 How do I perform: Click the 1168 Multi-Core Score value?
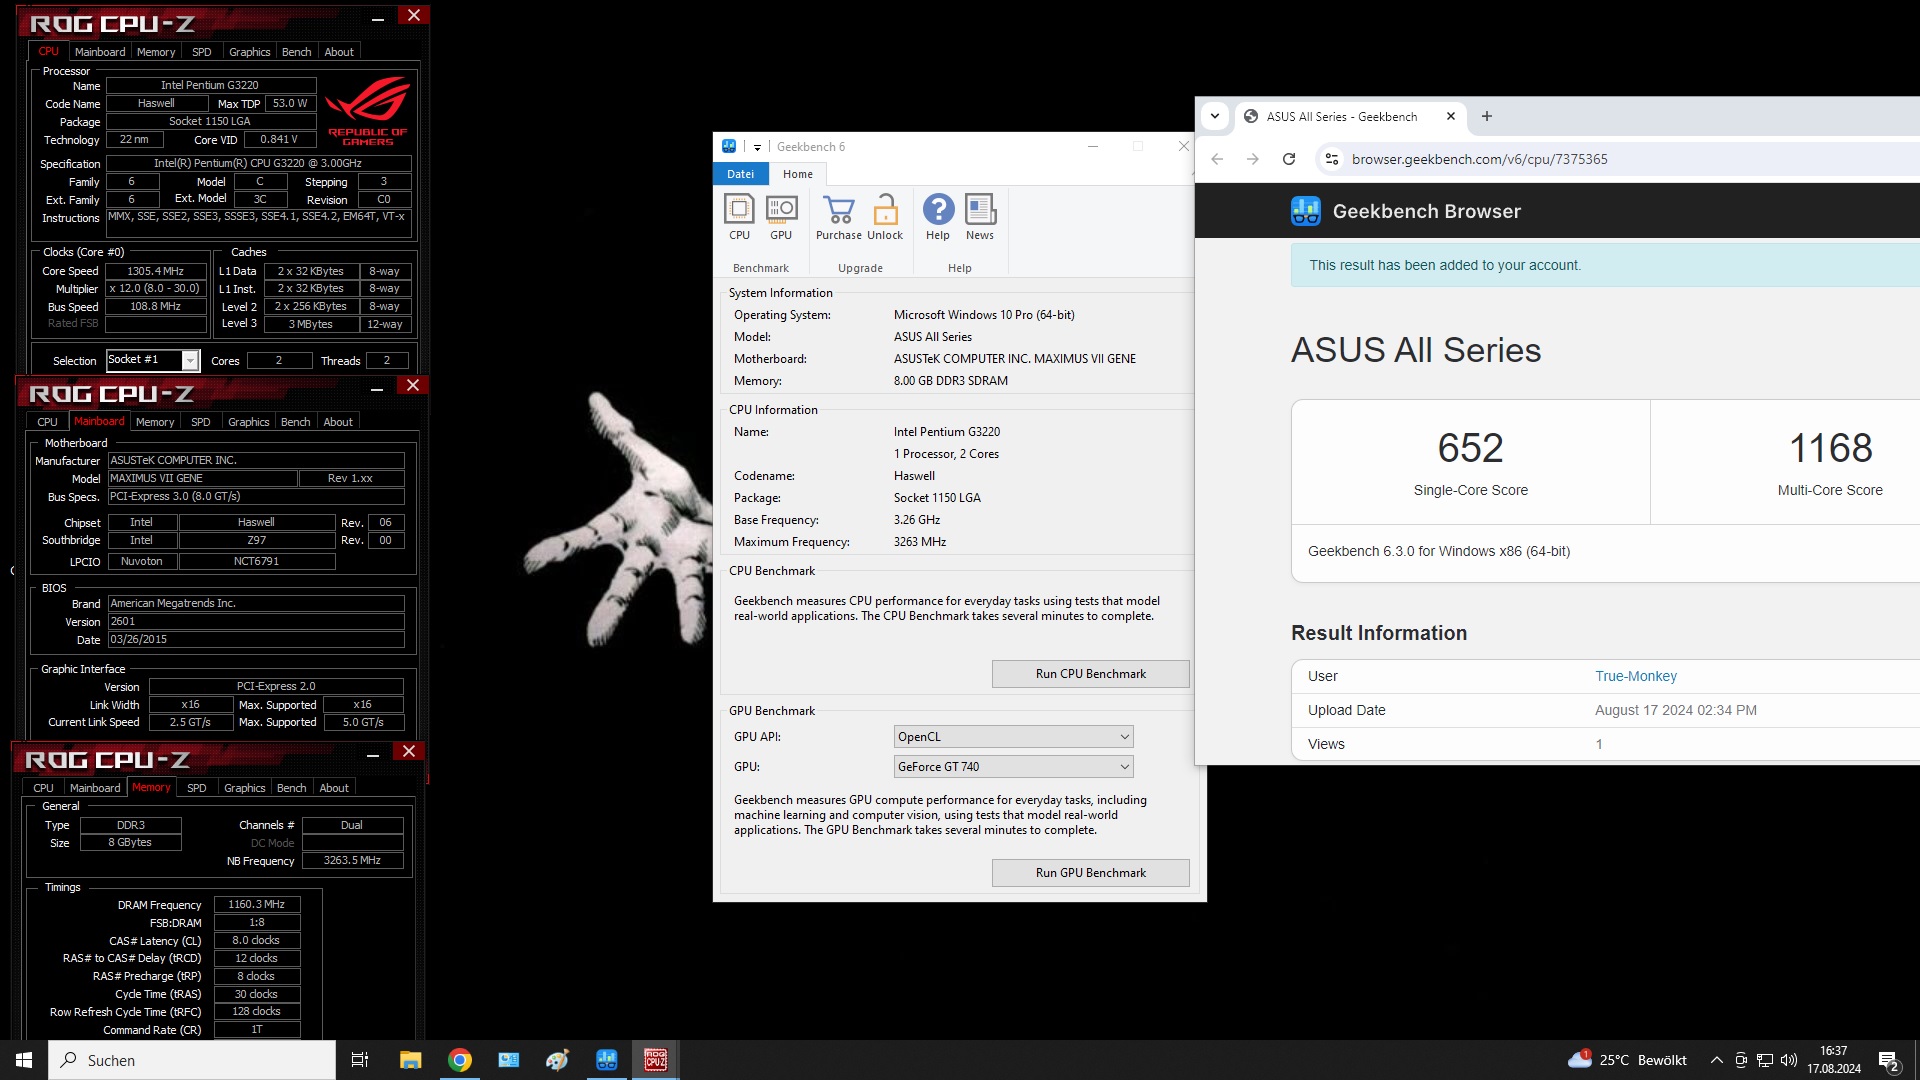pos(1830,448)
